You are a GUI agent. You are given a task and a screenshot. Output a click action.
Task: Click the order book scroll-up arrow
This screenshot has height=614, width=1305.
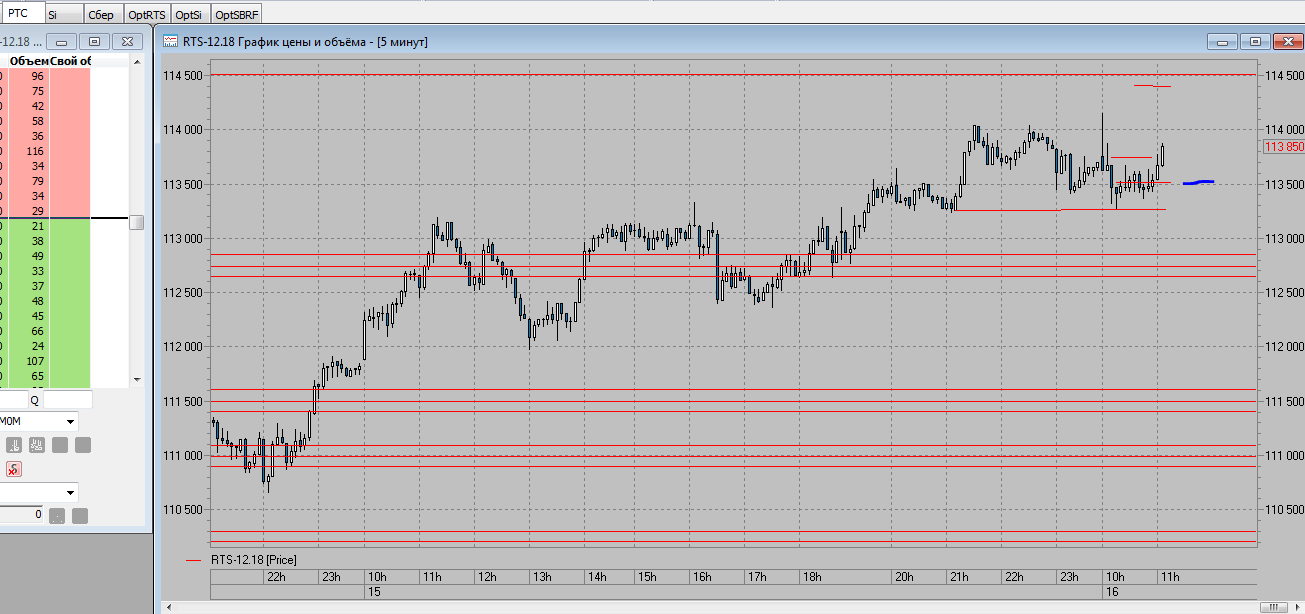click(x=137, y=62)
